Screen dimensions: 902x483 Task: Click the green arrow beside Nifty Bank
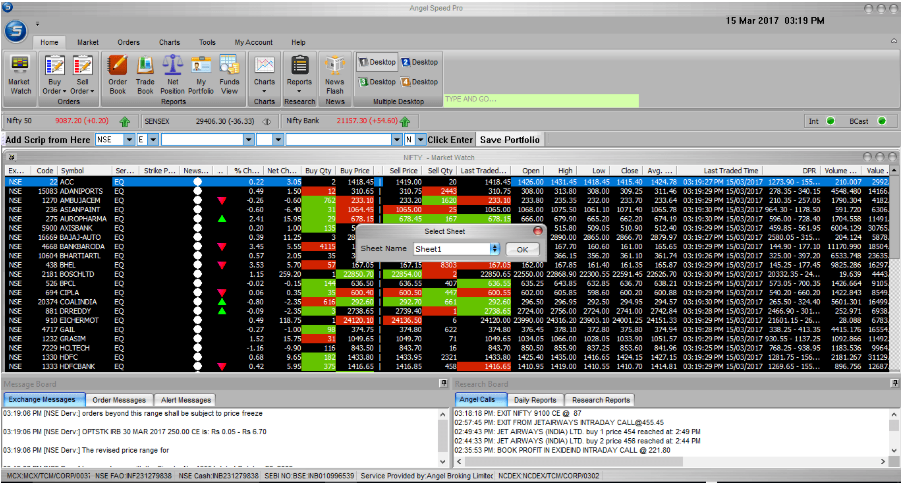[x=405, y=122]
